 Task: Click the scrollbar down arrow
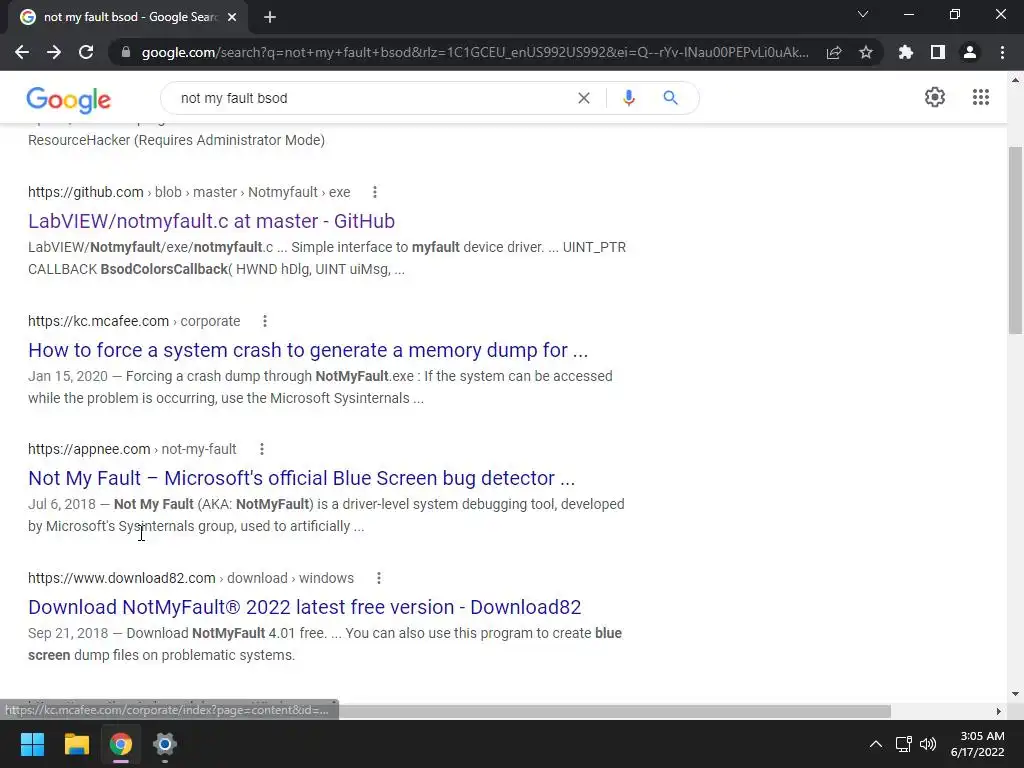(1015, 694)
